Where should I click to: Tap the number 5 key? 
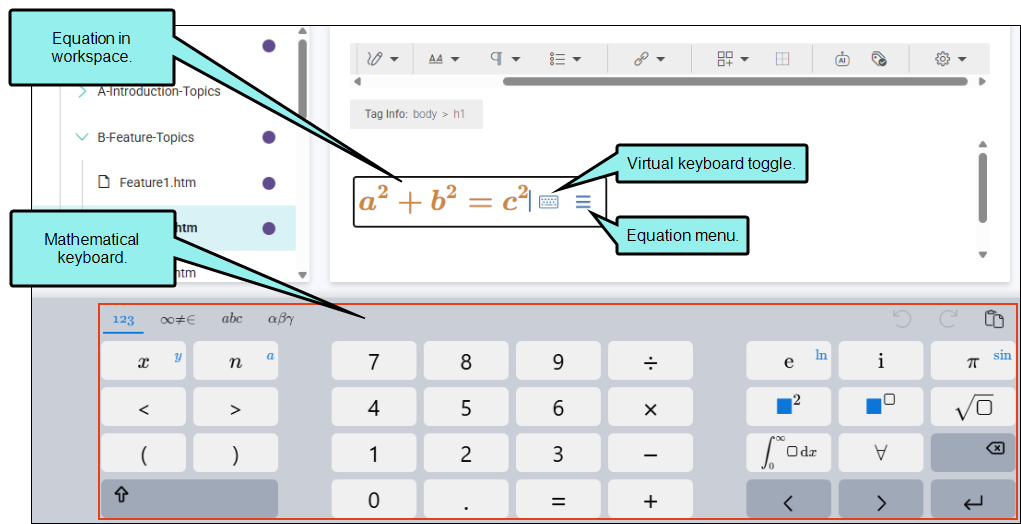tap(466, 407)
